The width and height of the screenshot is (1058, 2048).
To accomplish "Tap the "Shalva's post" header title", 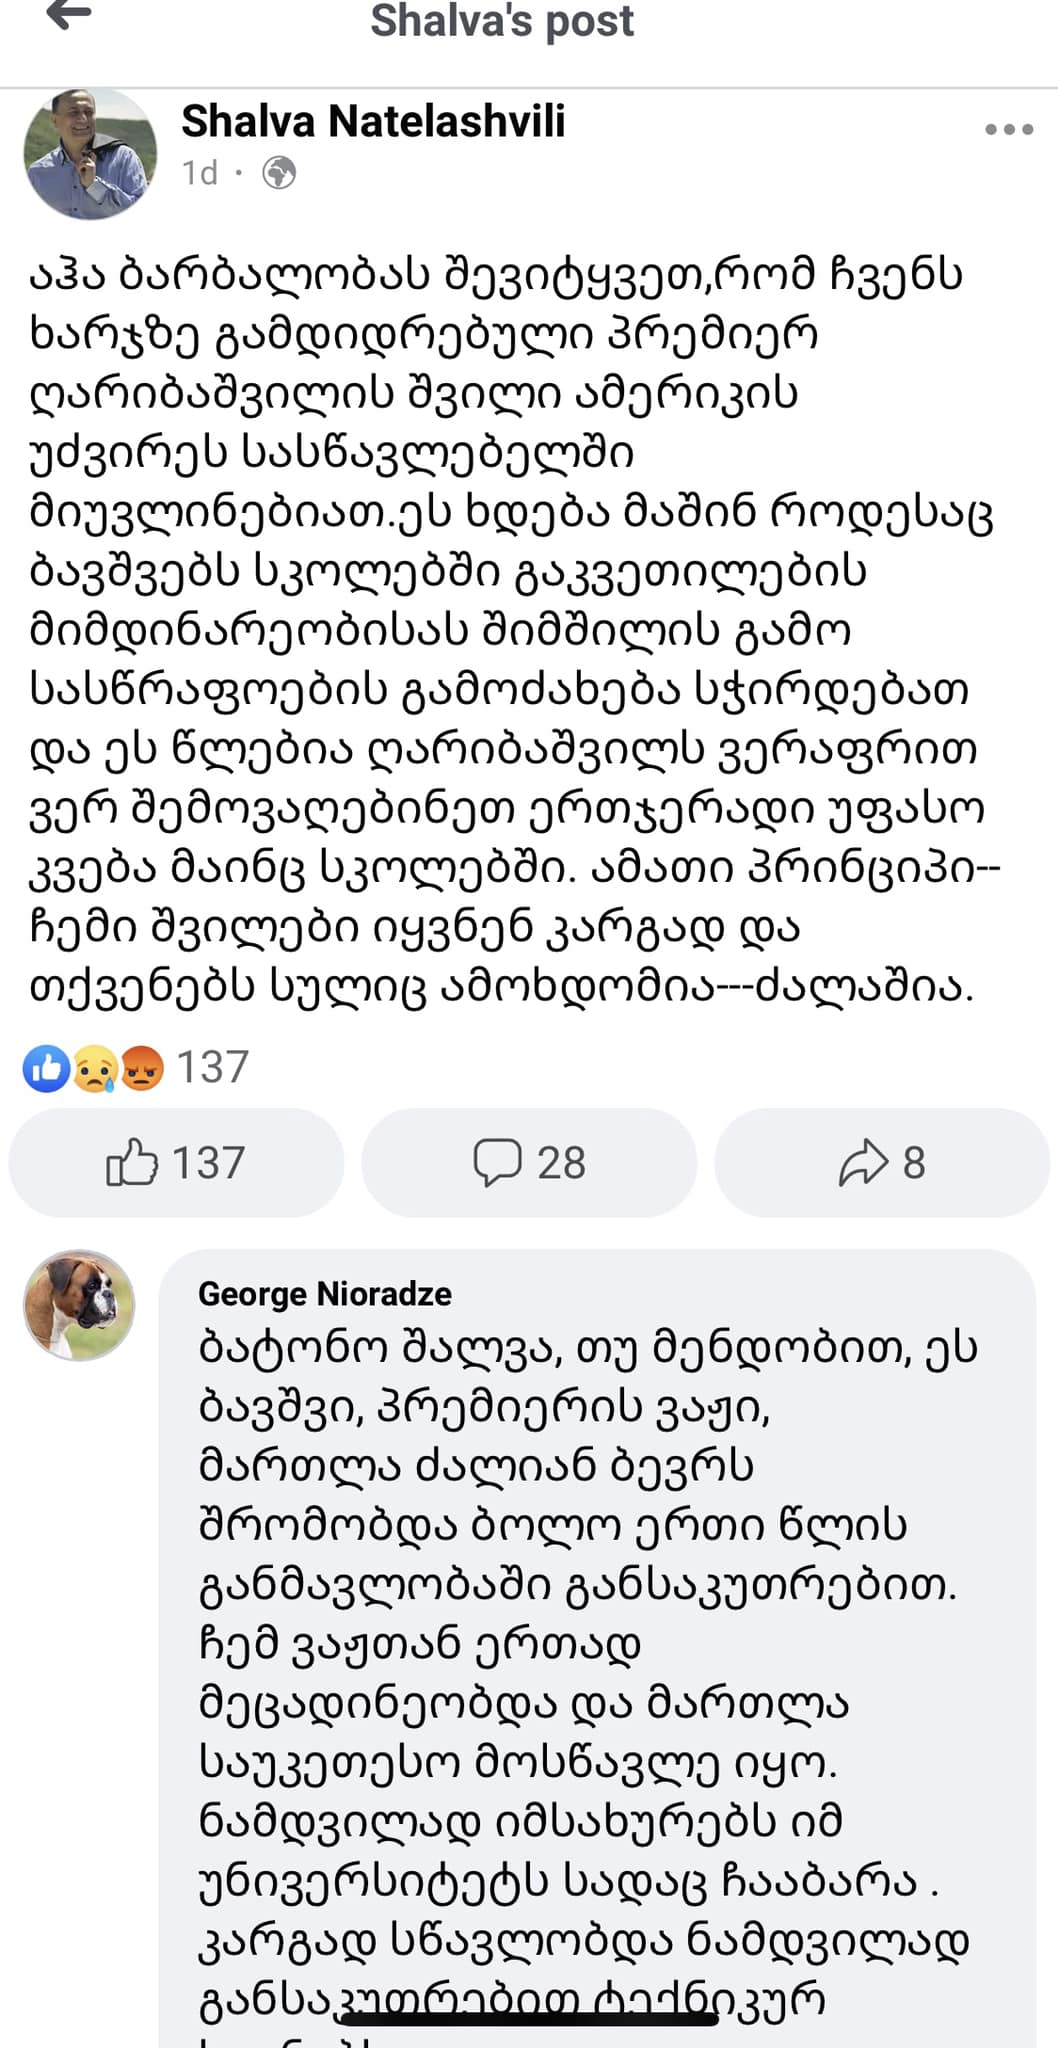I will [502, 21].
